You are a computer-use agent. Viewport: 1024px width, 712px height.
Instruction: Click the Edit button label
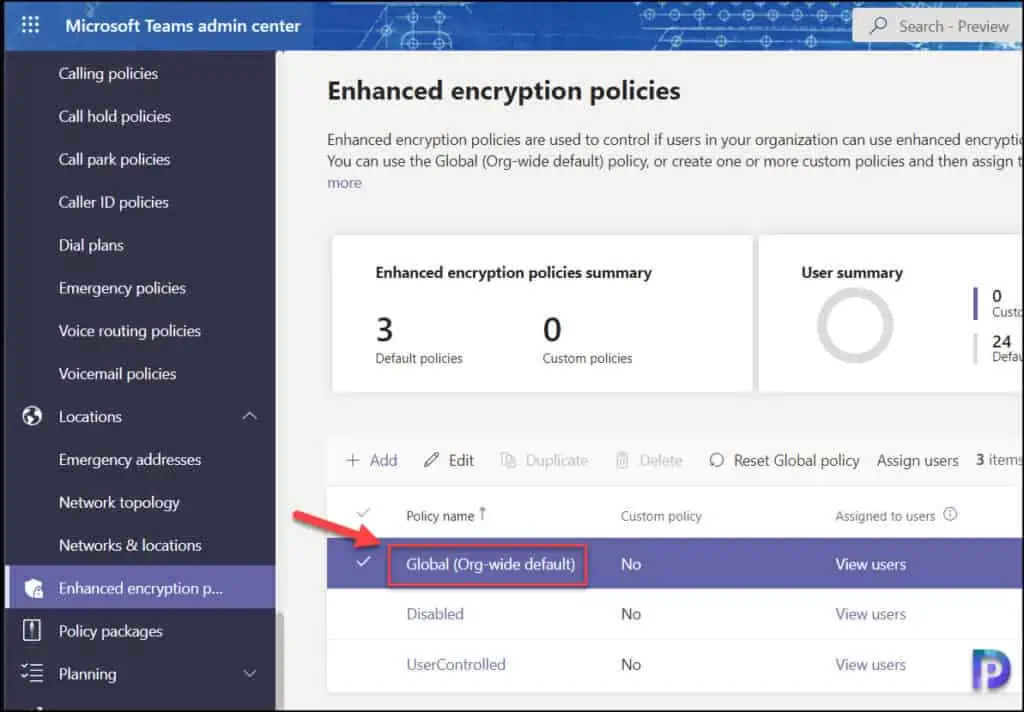[461, 461]
